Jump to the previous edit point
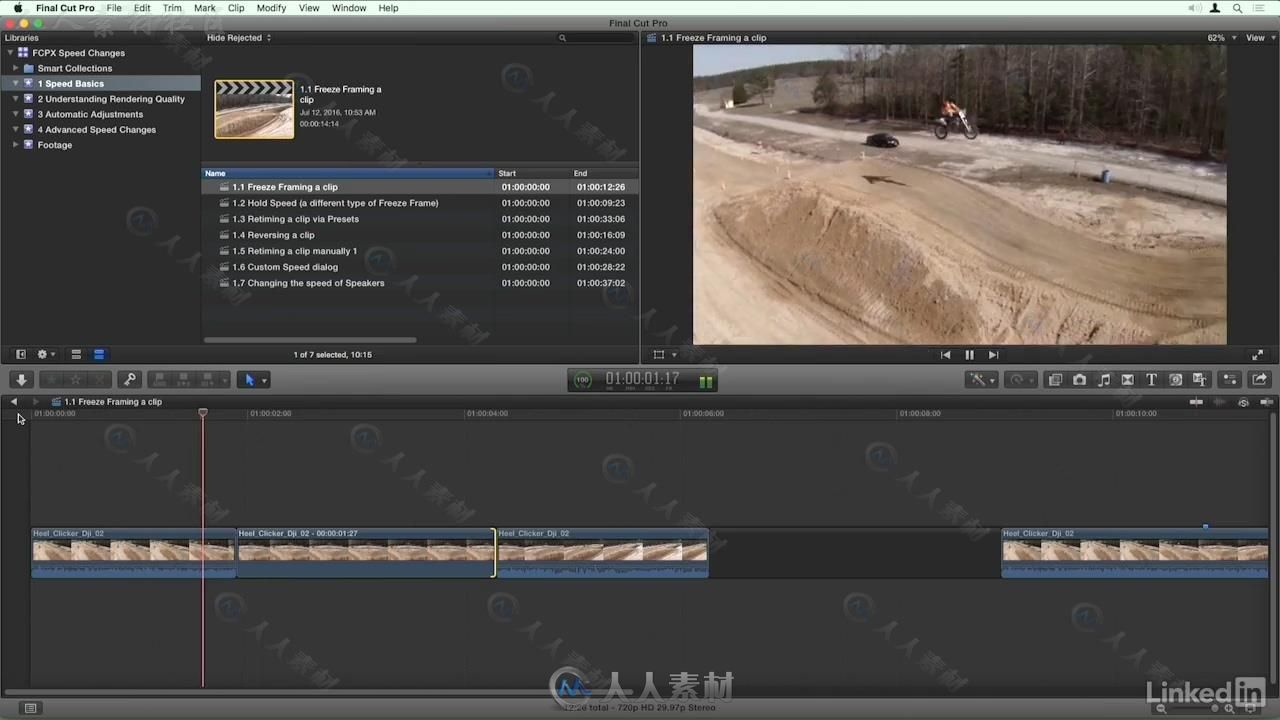 (x=945, y=355)
